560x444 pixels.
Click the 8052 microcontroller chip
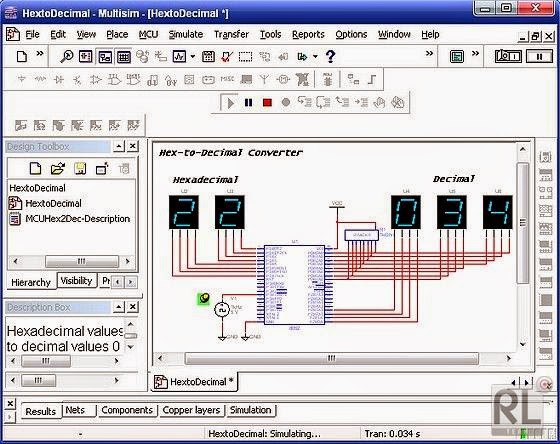point(294,285)
